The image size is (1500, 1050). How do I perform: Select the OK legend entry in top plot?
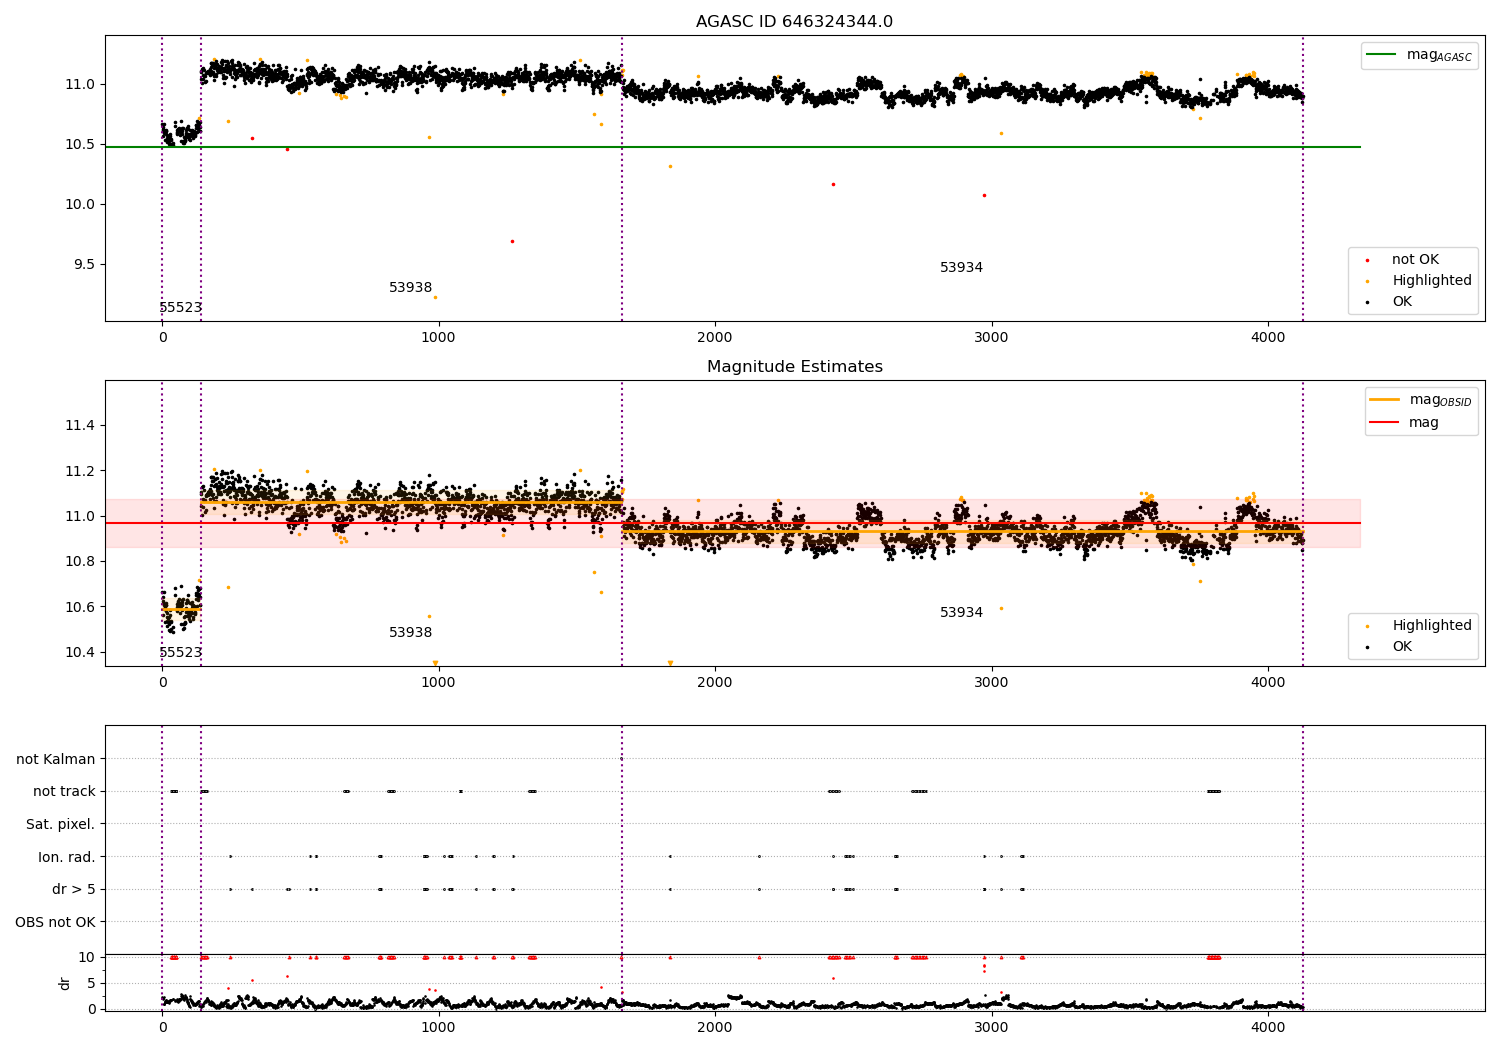[1402, 302]
